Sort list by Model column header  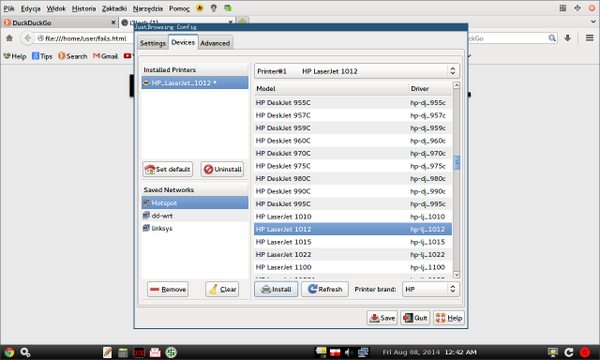pos(331,88)
